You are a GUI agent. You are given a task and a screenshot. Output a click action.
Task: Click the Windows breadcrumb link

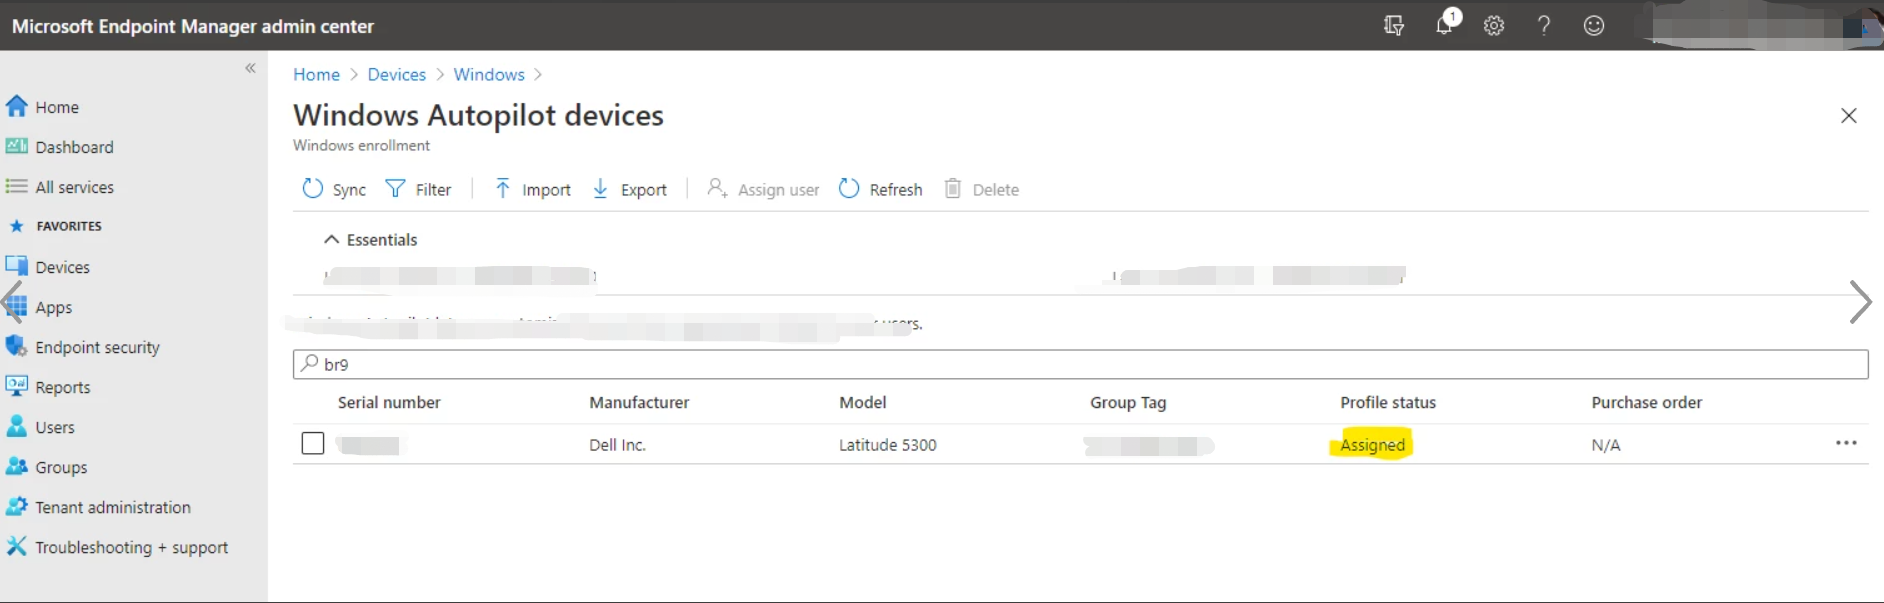pos(489,75)
